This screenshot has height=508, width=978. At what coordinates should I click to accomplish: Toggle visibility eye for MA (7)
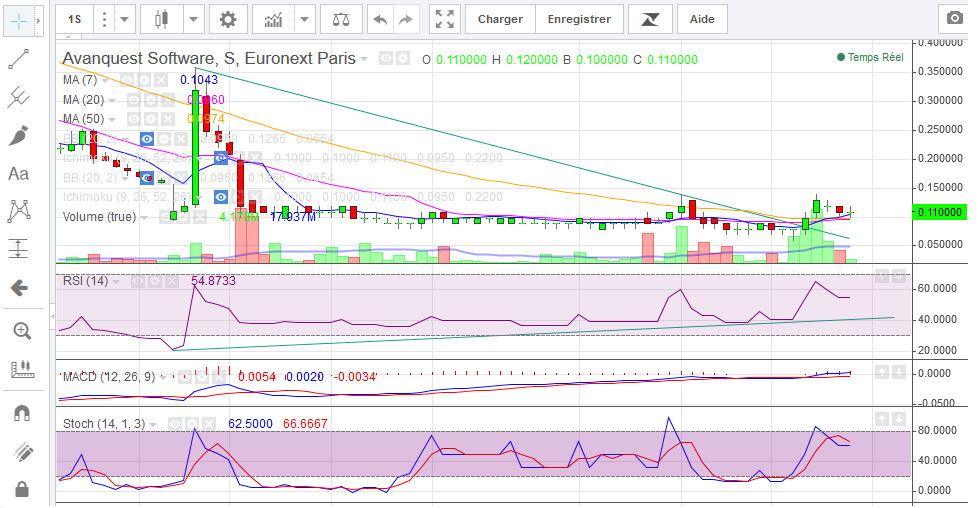click(x=128, y=79)
